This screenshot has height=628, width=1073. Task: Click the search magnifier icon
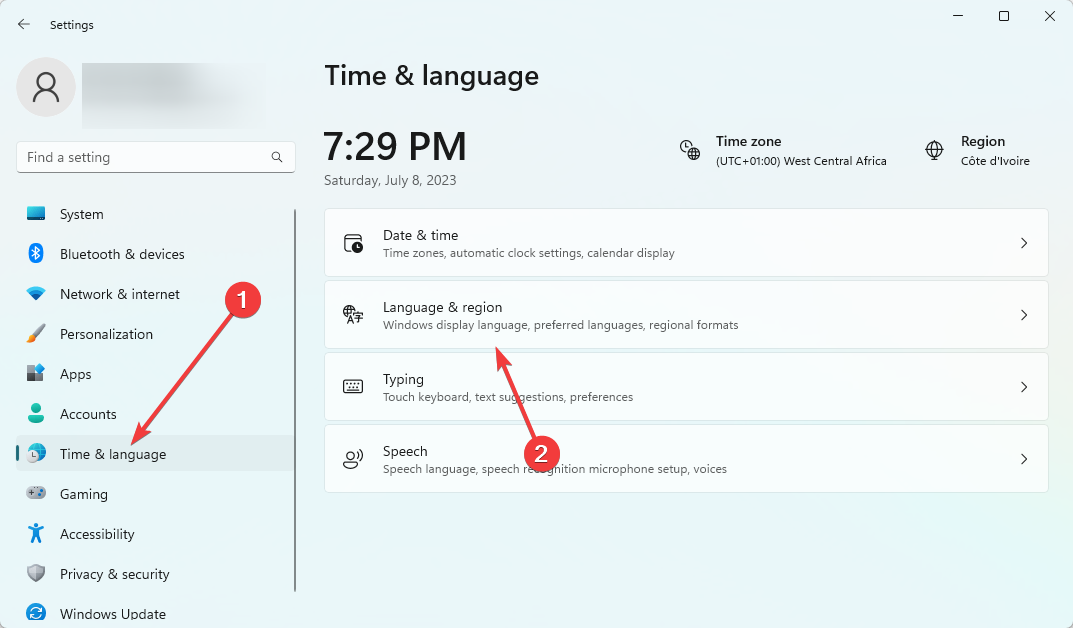tap(276, 157)
